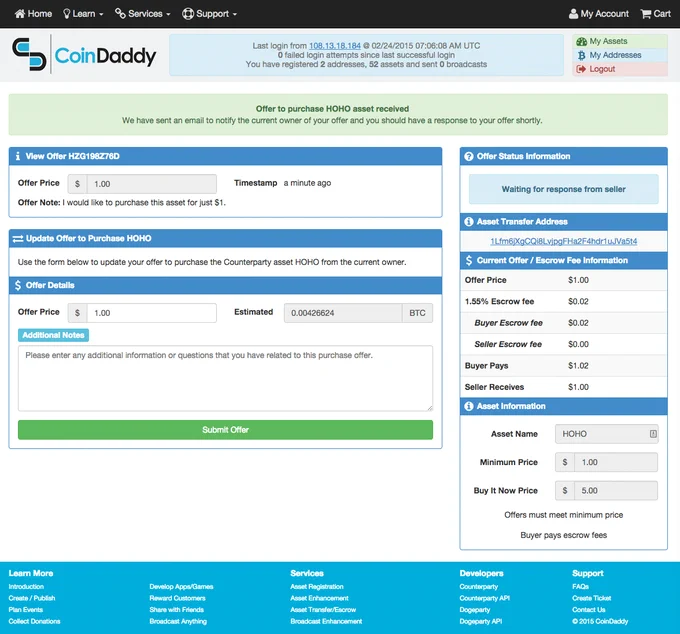This screenshot has width=680, height=634.
Task: Open footer Asset Enhancement link
Action: (x=320, y=598)
